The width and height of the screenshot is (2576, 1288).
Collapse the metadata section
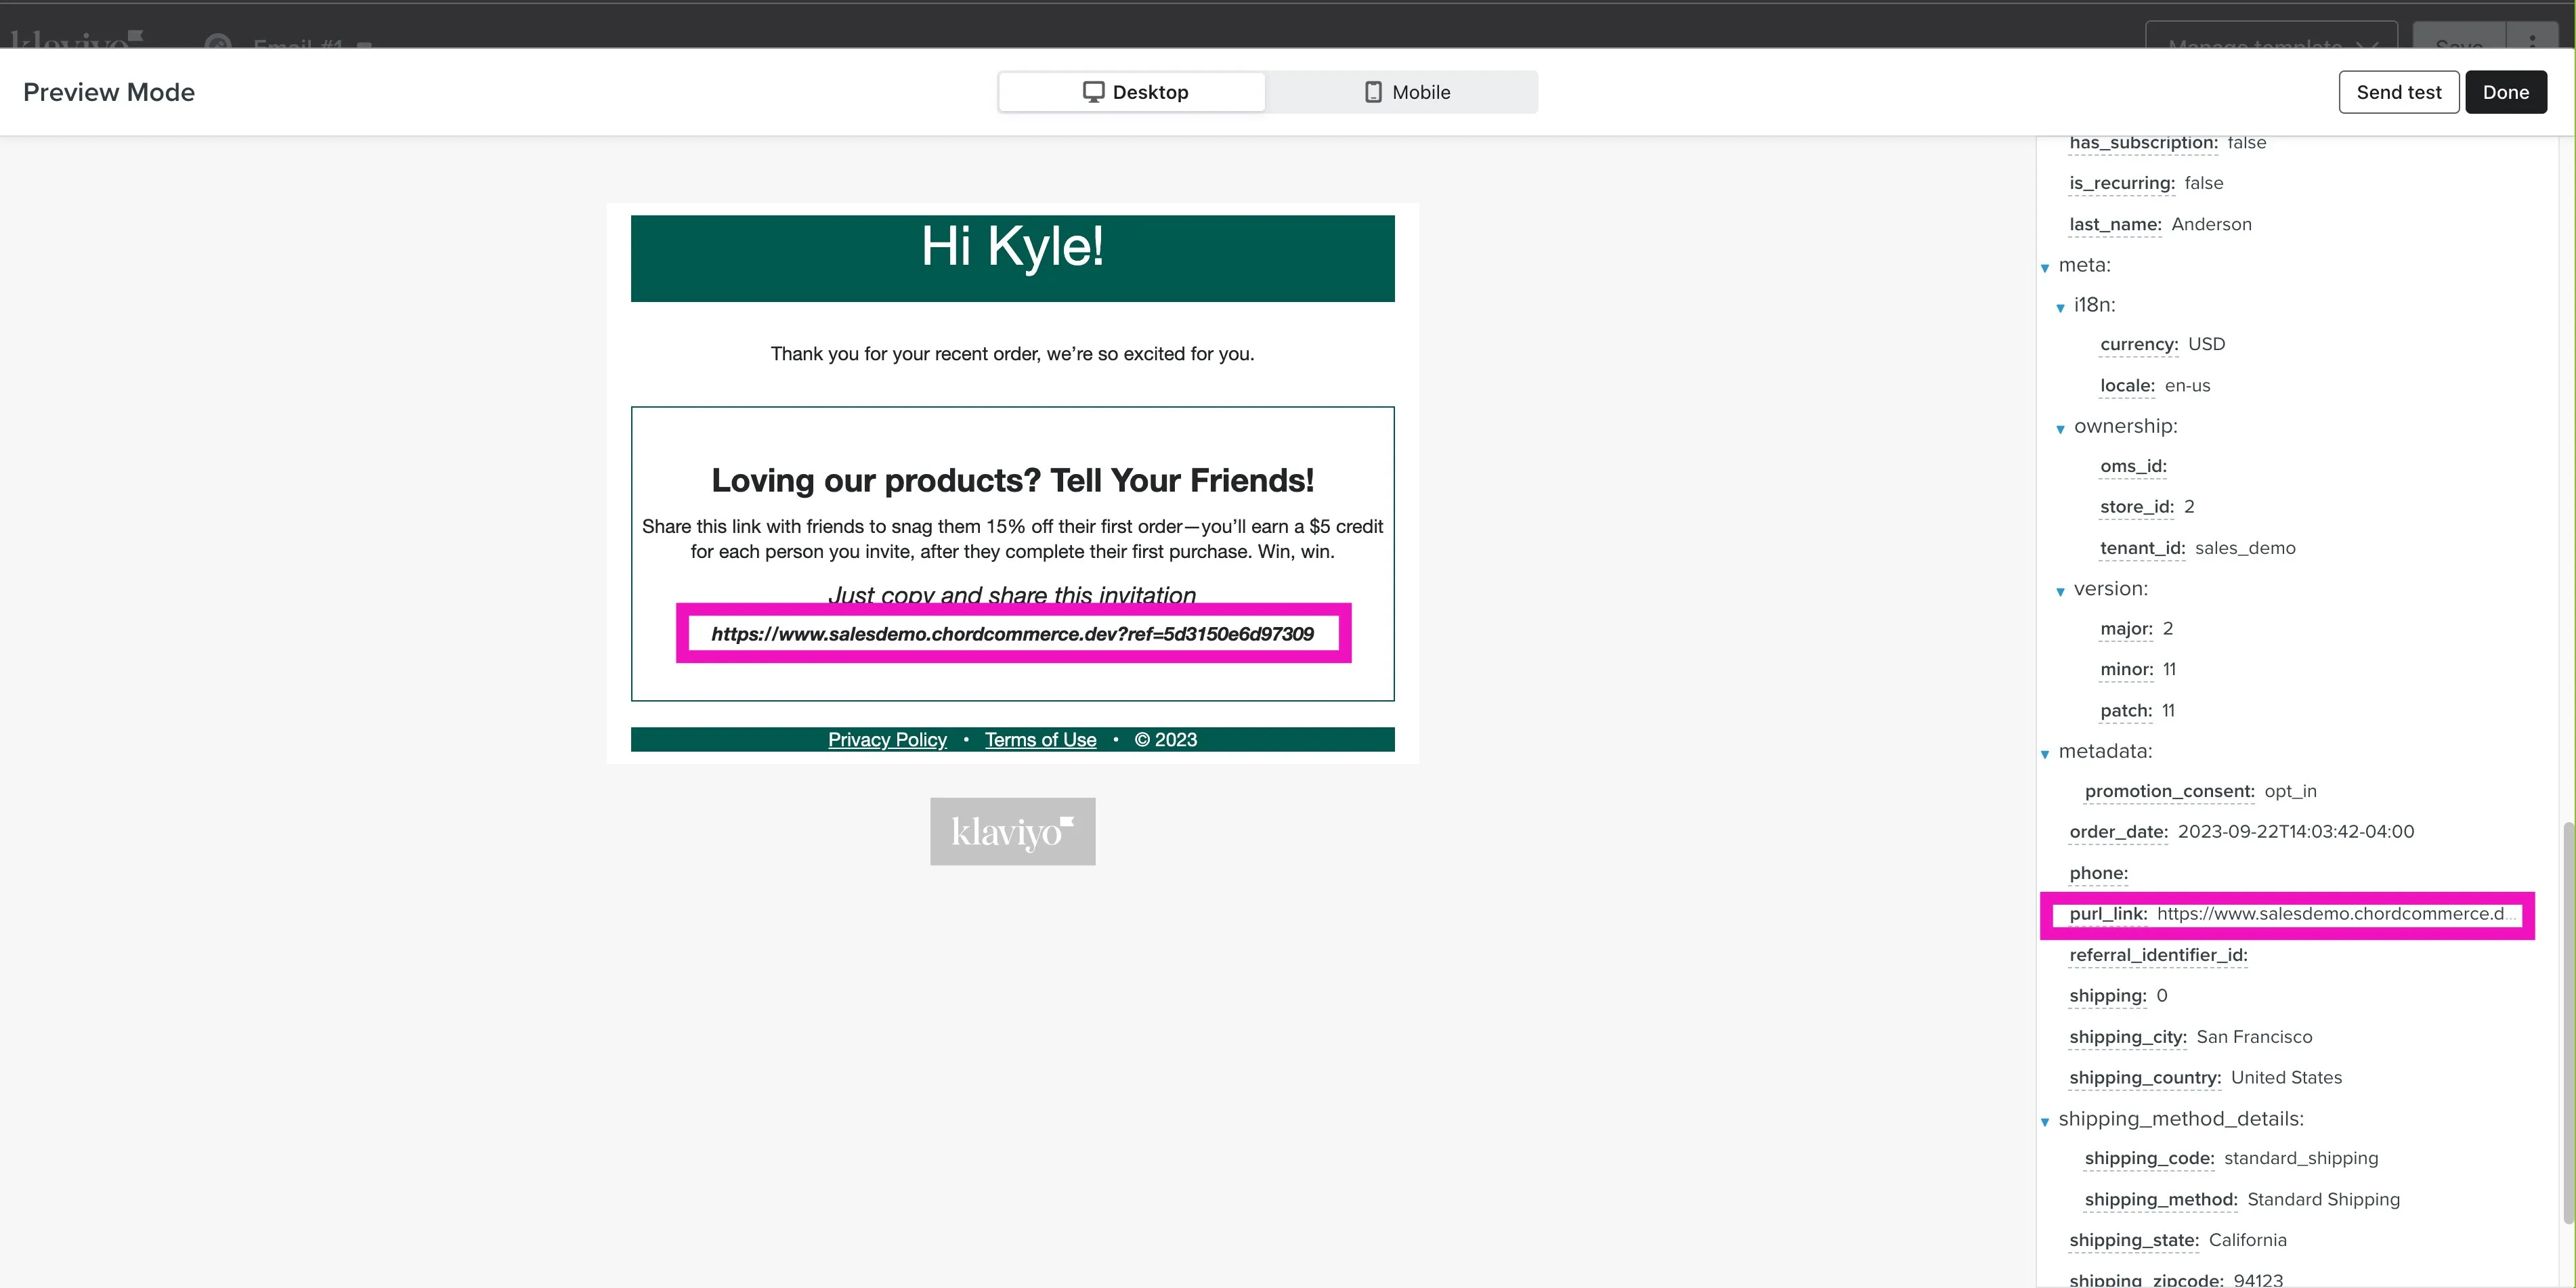2045,753
